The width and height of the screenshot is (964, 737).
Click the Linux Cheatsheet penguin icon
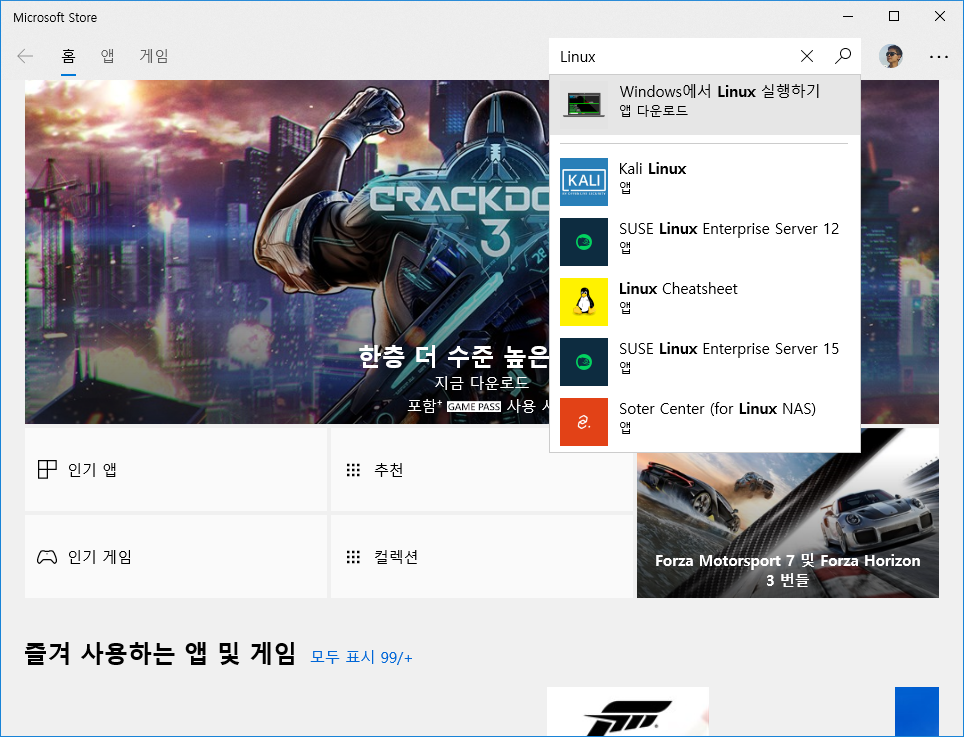click(x=584, y=302)
